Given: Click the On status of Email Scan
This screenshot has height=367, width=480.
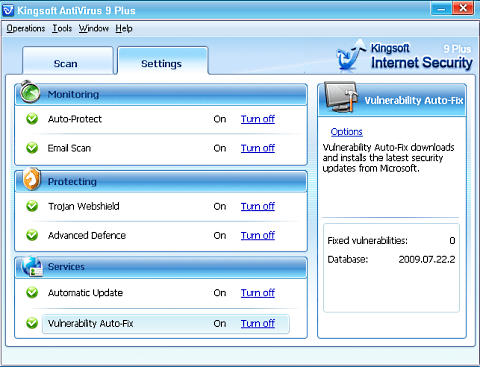Looking at the screenshot, I should [220, 148].
